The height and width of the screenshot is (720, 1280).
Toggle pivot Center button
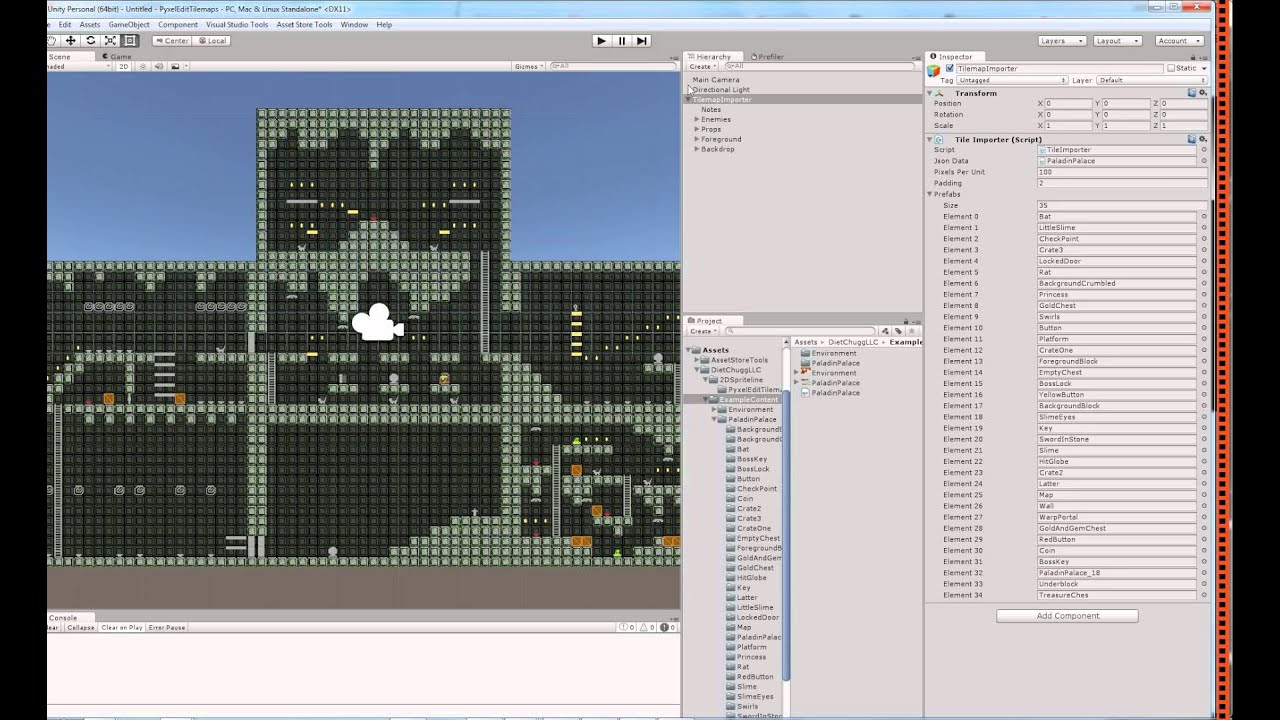pos(172,41)
